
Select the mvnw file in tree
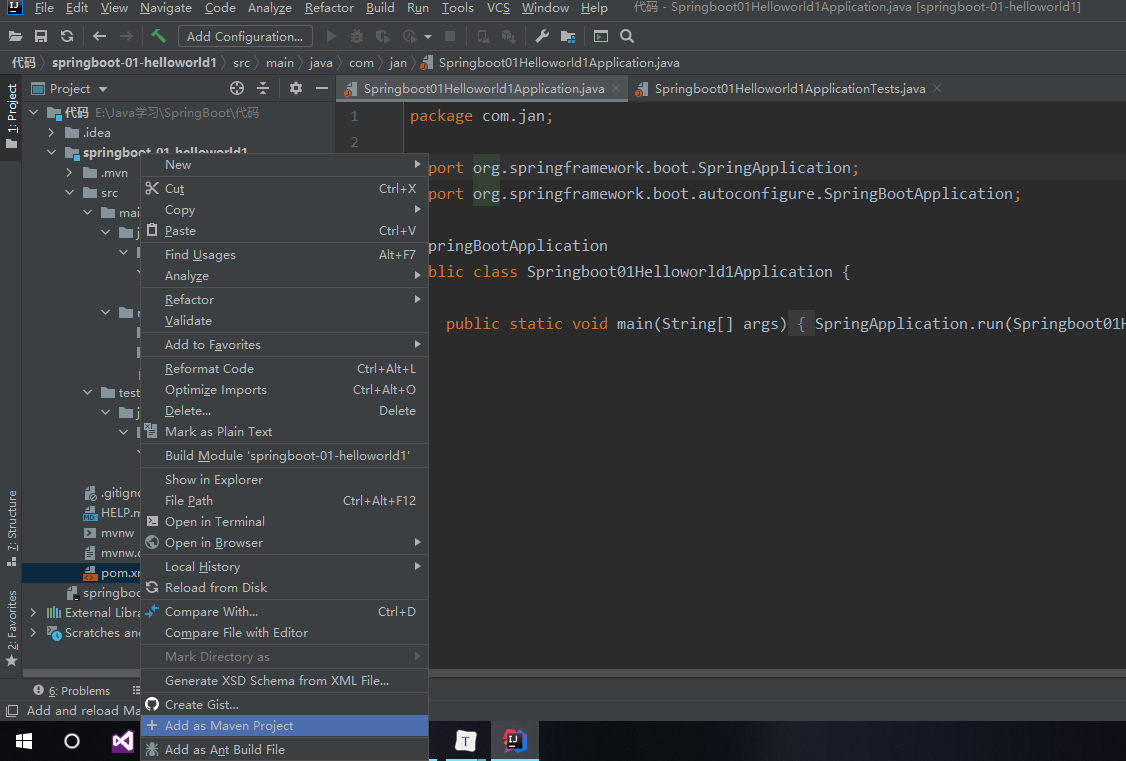pos(109,533)
